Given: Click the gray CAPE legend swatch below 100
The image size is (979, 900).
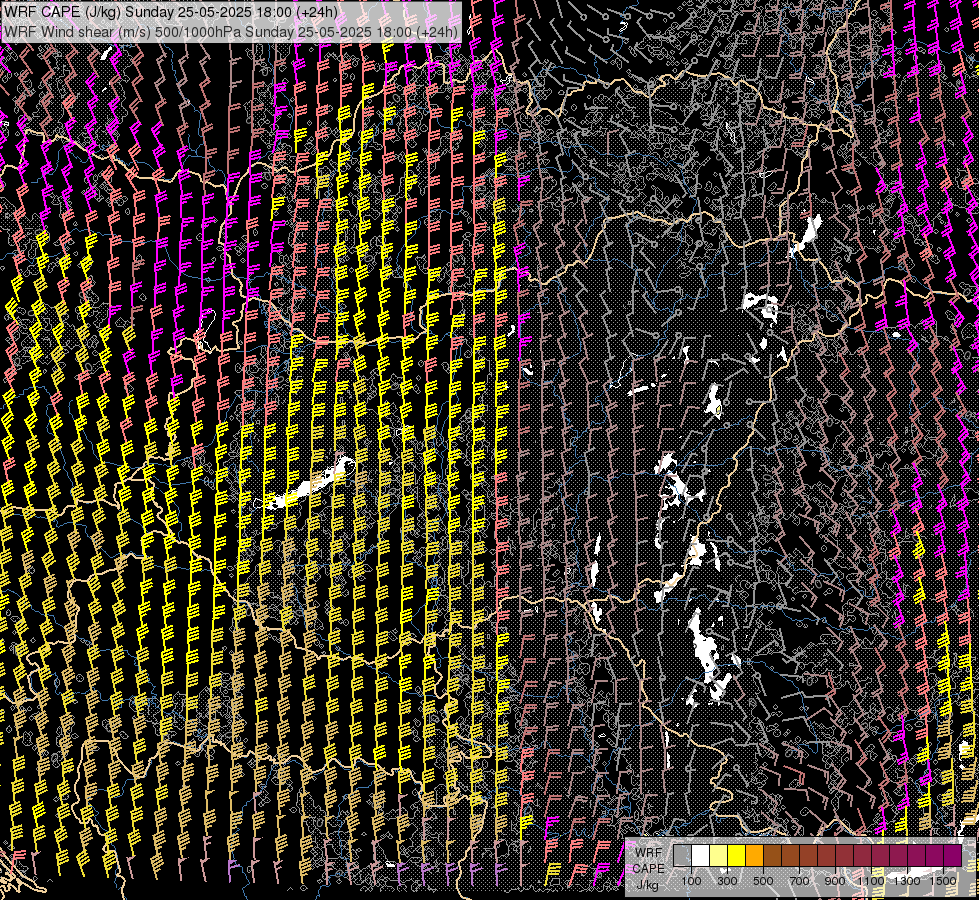Looking at the screenshot, I should click(x=682, y=855).
